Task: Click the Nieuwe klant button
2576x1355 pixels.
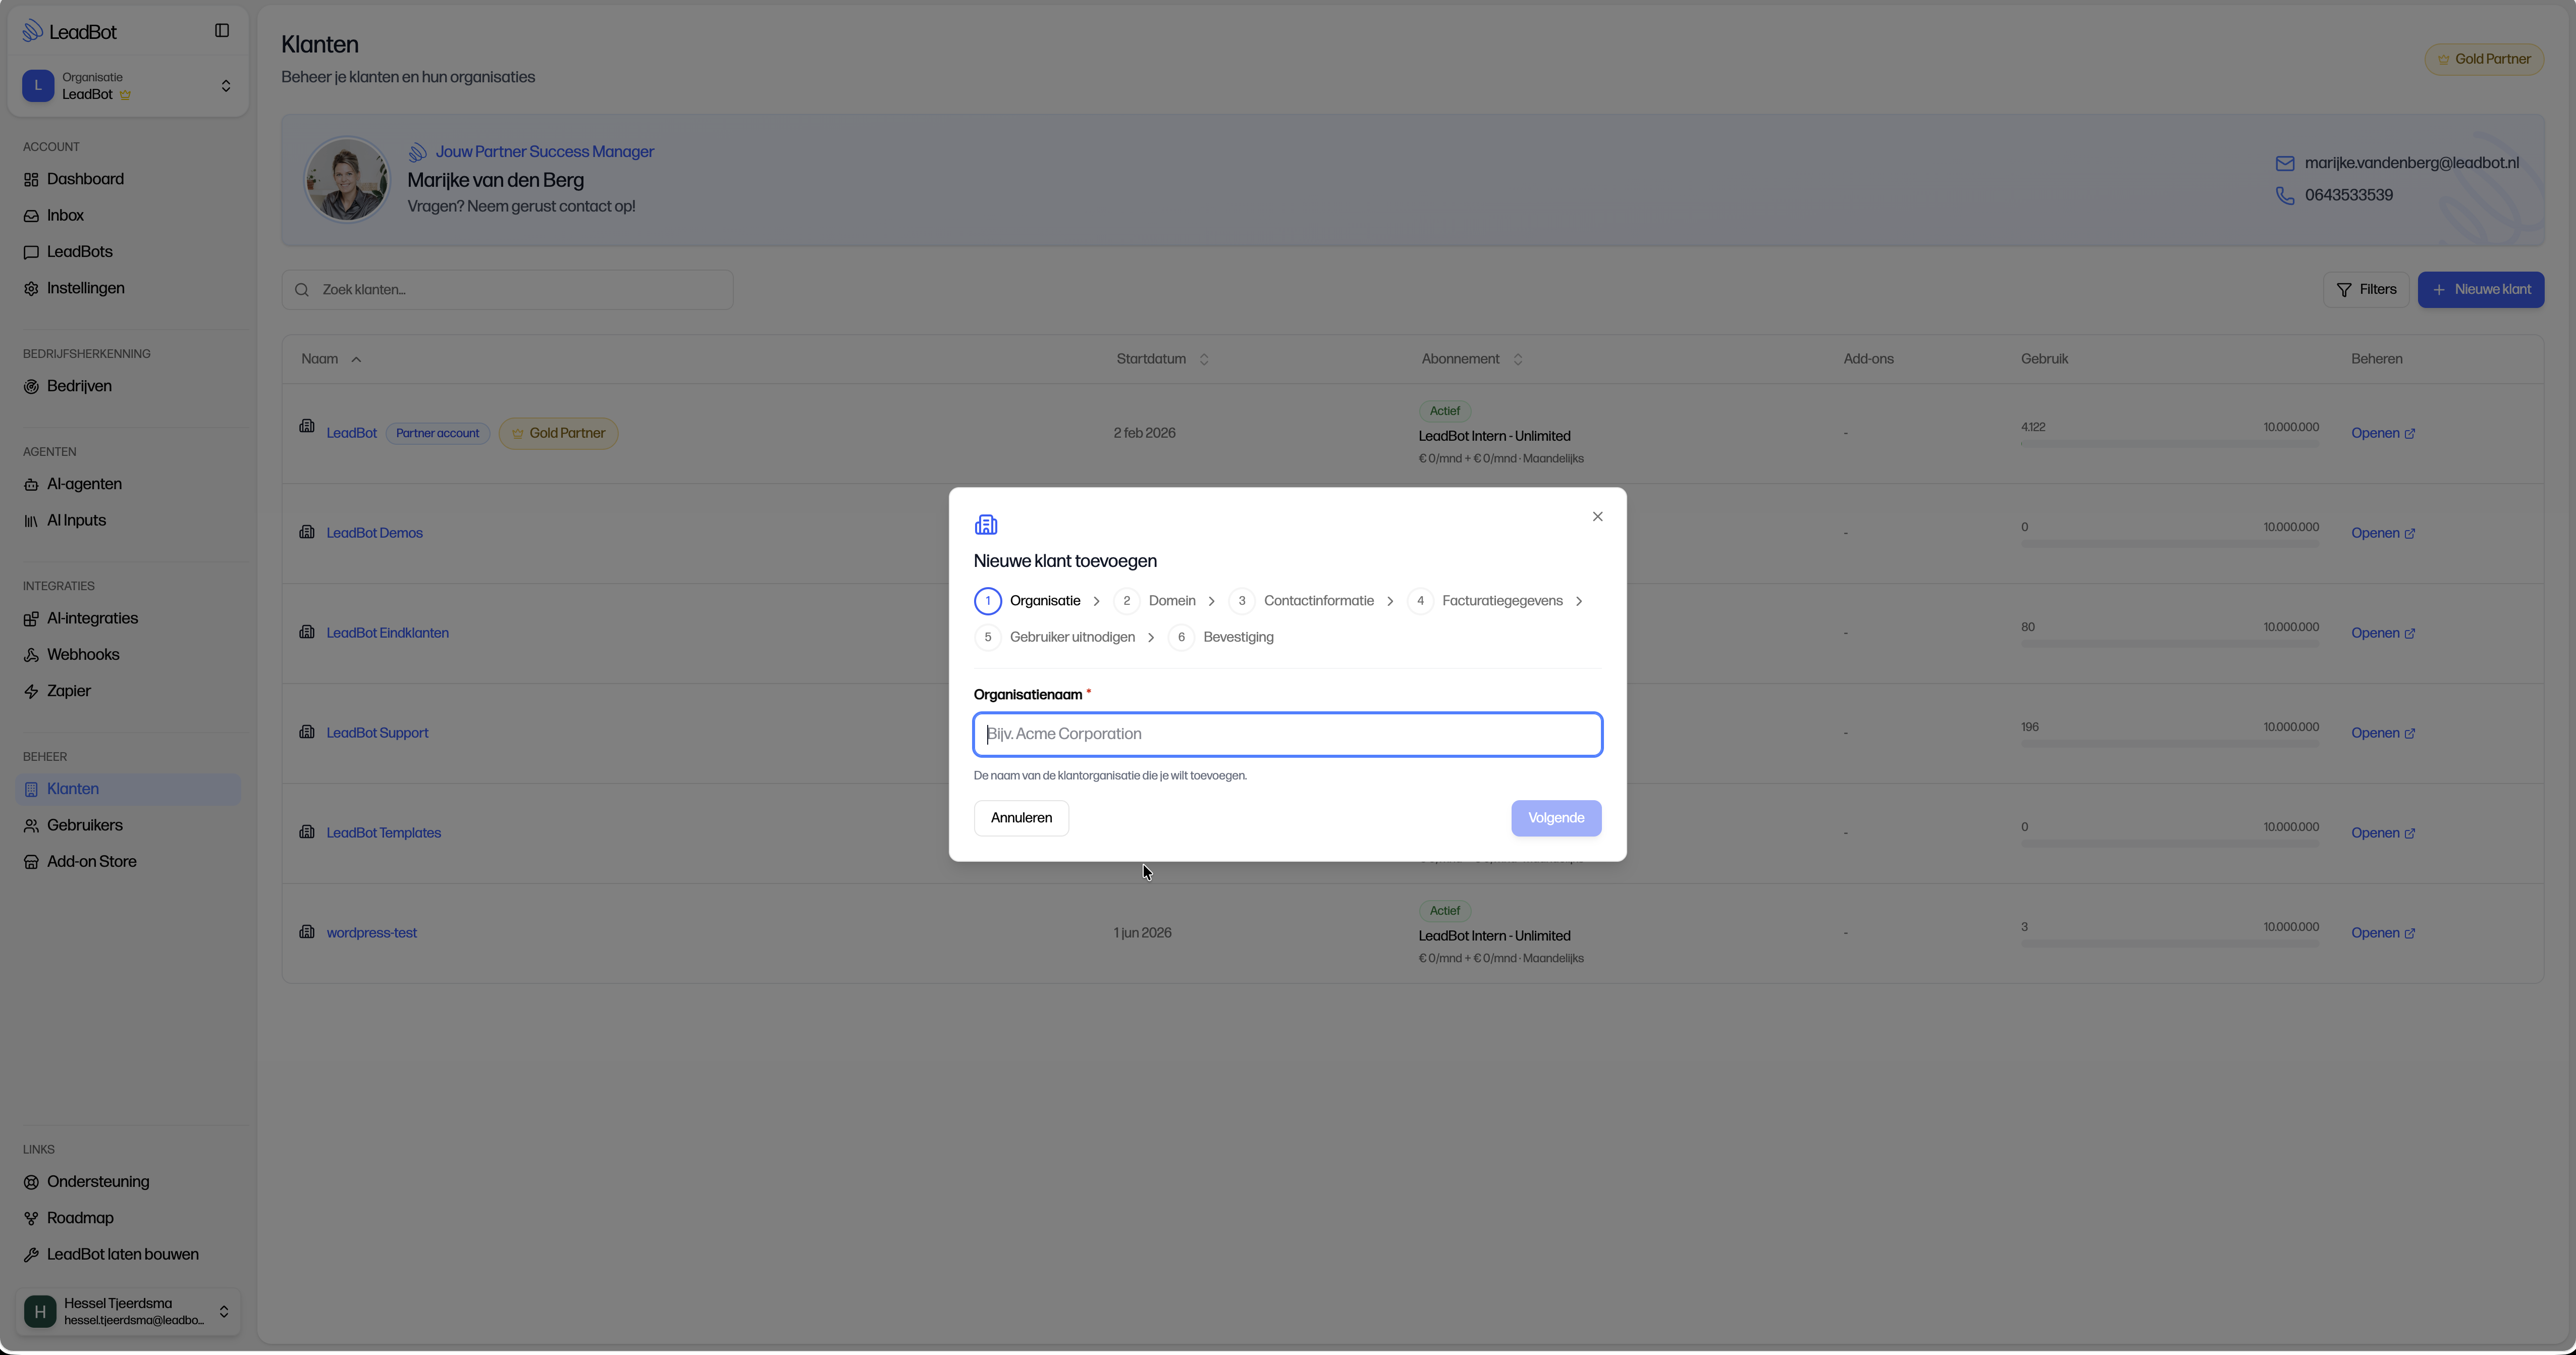Action: [2480, 290]
